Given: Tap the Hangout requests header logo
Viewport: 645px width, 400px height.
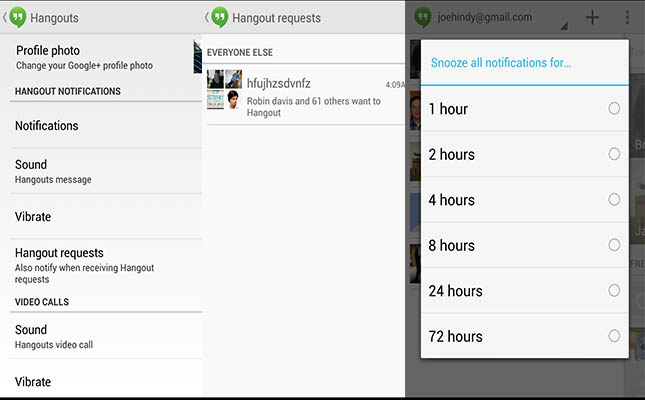Looking at the screenshot, I should point(220,17).
